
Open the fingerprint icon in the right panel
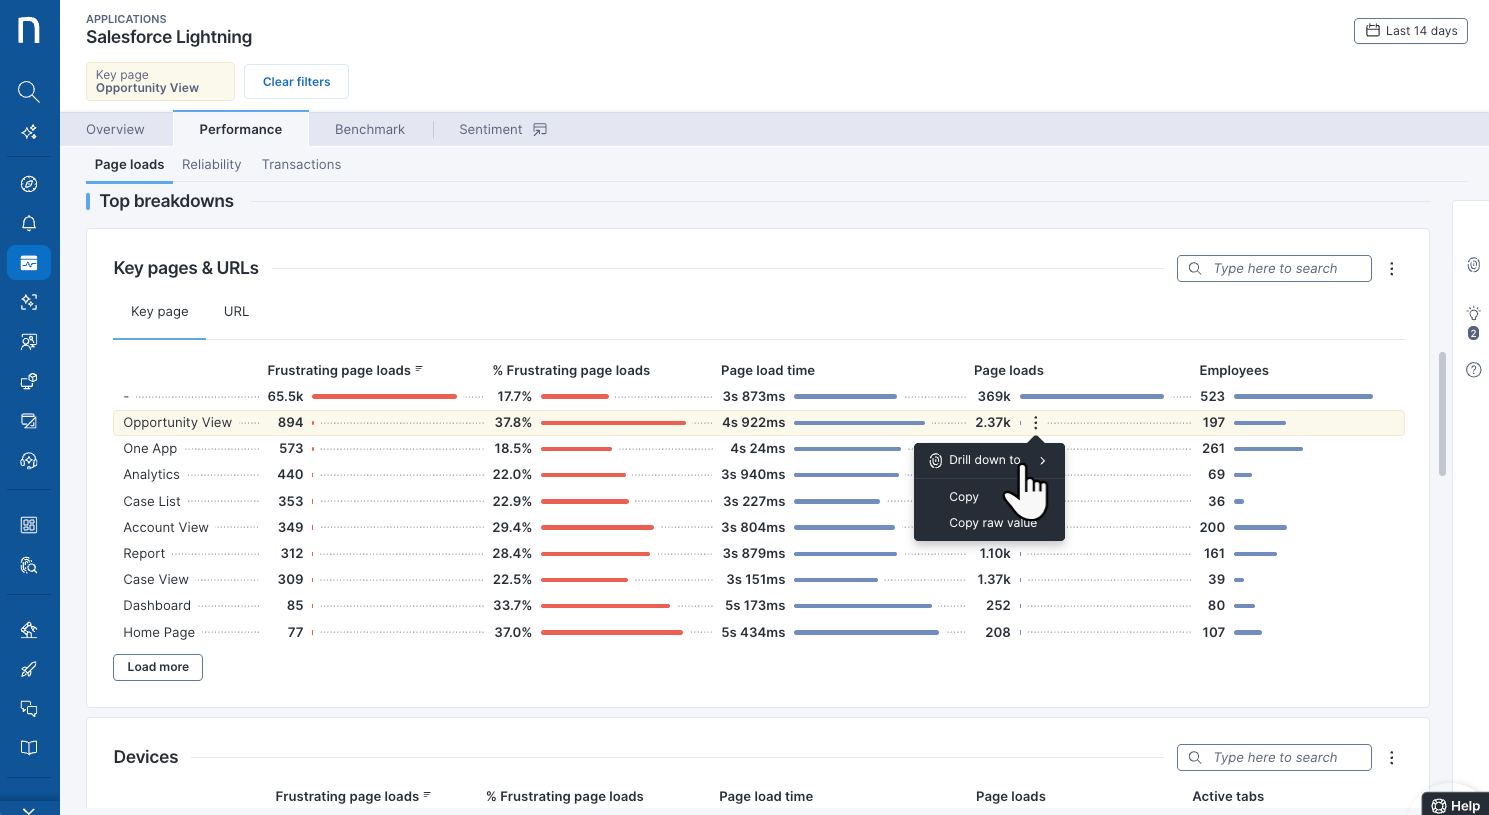1473,265
